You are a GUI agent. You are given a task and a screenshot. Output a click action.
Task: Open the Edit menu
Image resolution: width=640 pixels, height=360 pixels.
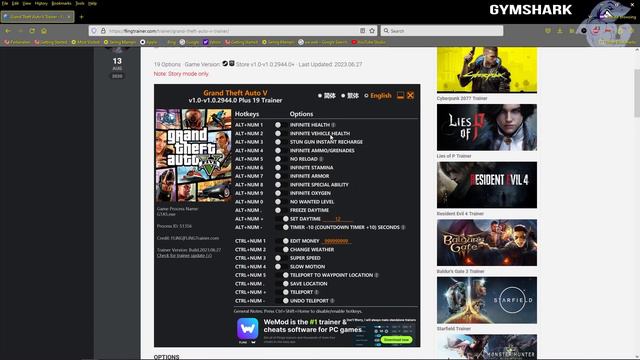coord(15,3)
